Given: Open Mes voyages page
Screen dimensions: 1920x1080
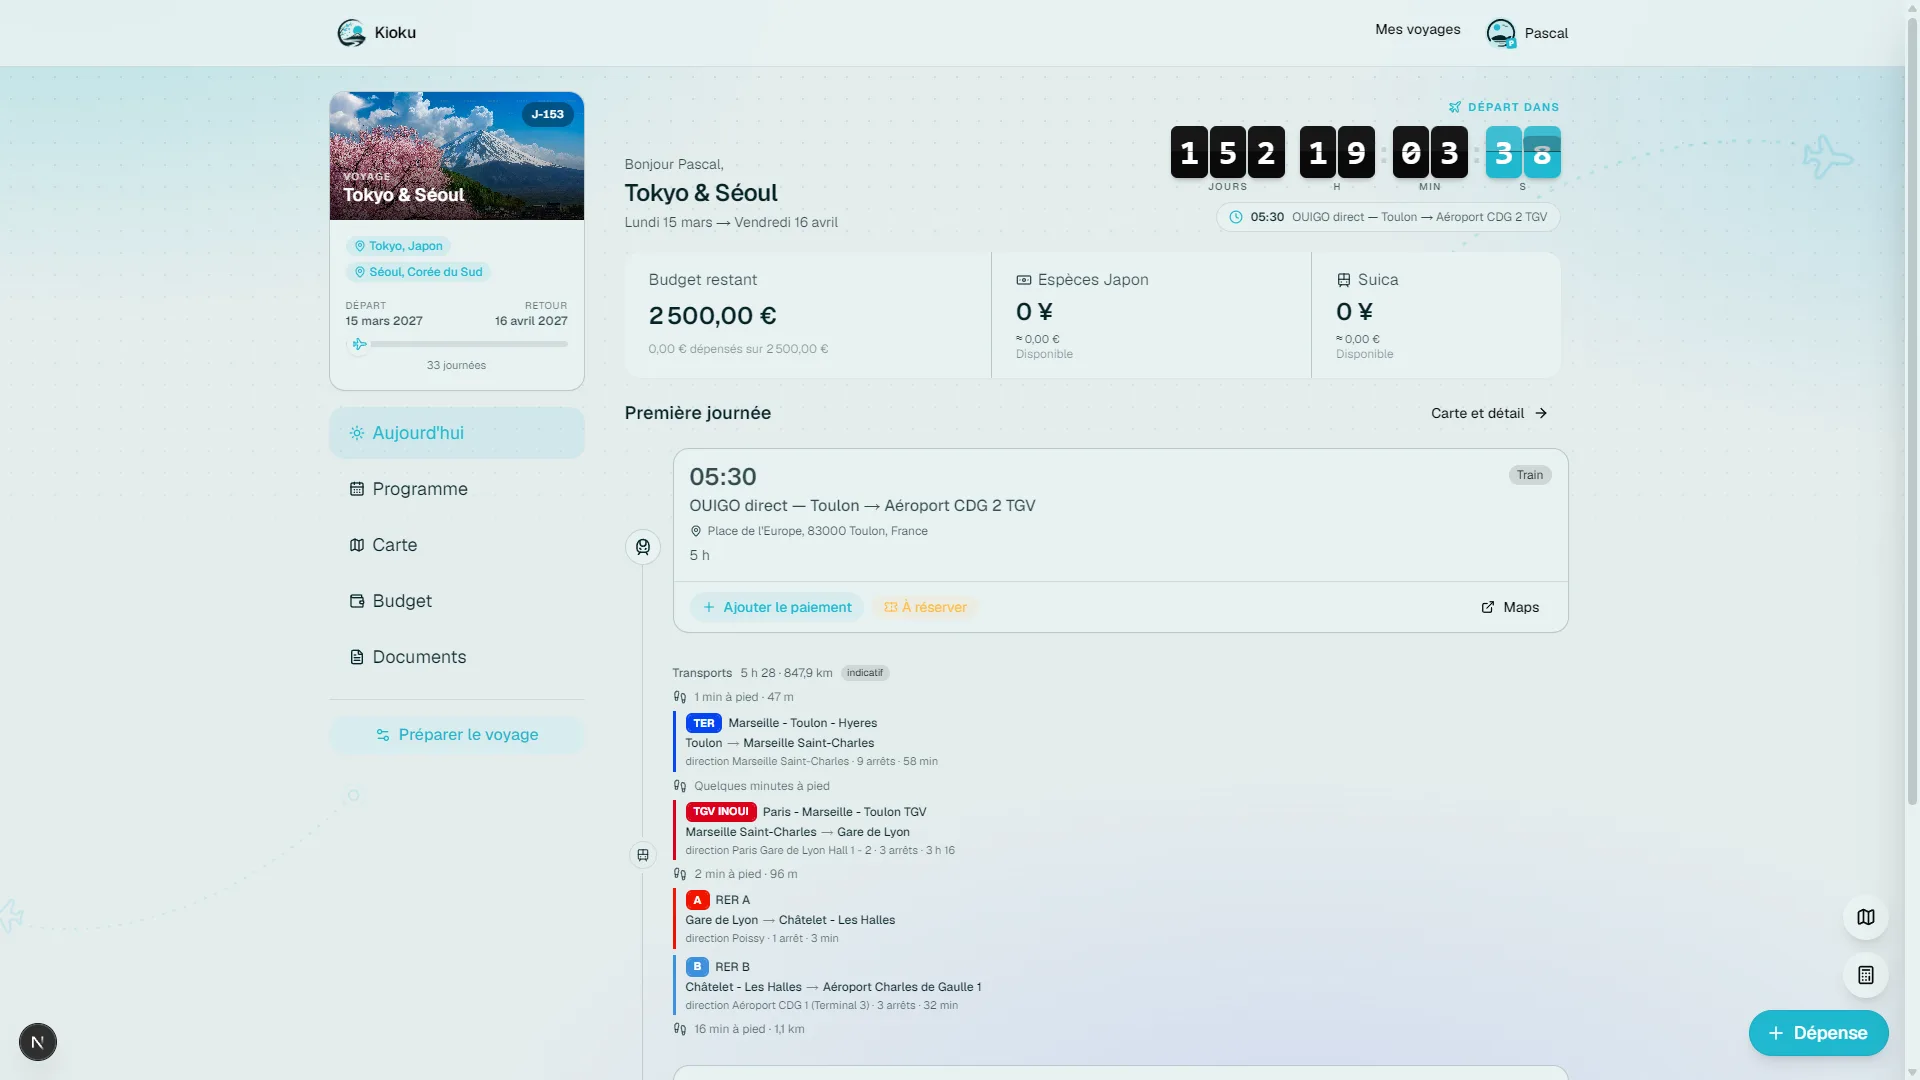Looking at the screenshot, I should coord(1417,30).
